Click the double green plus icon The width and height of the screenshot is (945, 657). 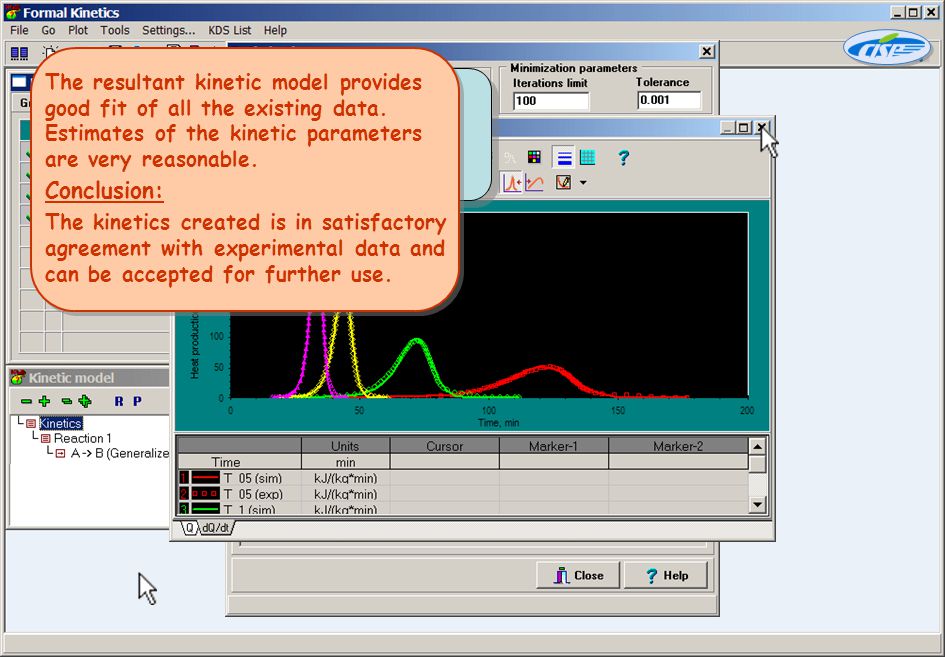(x=85, y=401)
